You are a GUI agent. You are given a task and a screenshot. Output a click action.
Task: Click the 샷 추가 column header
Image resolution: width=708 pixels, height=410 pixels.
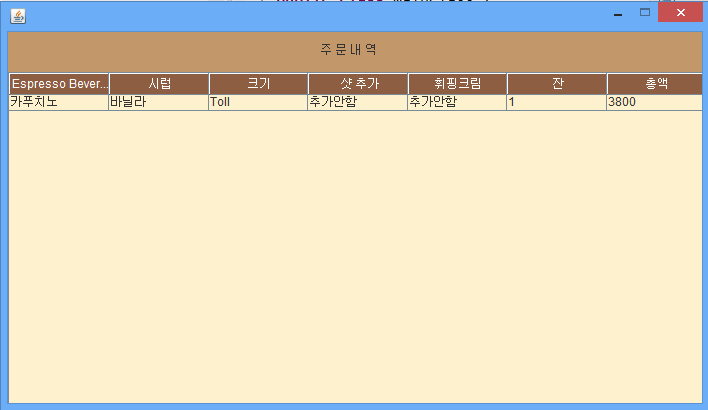358,84
